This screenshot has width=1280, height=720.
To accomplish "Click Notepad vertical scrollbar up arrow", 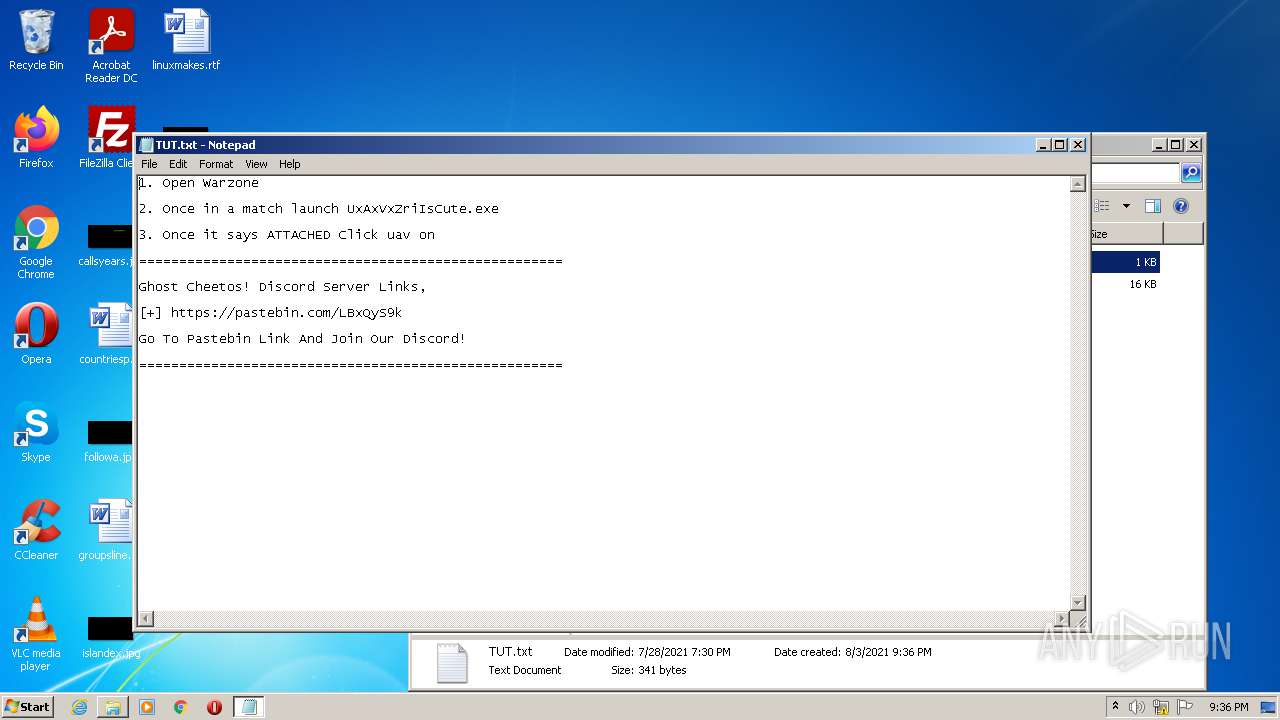I will click(x=1077, y=184).
